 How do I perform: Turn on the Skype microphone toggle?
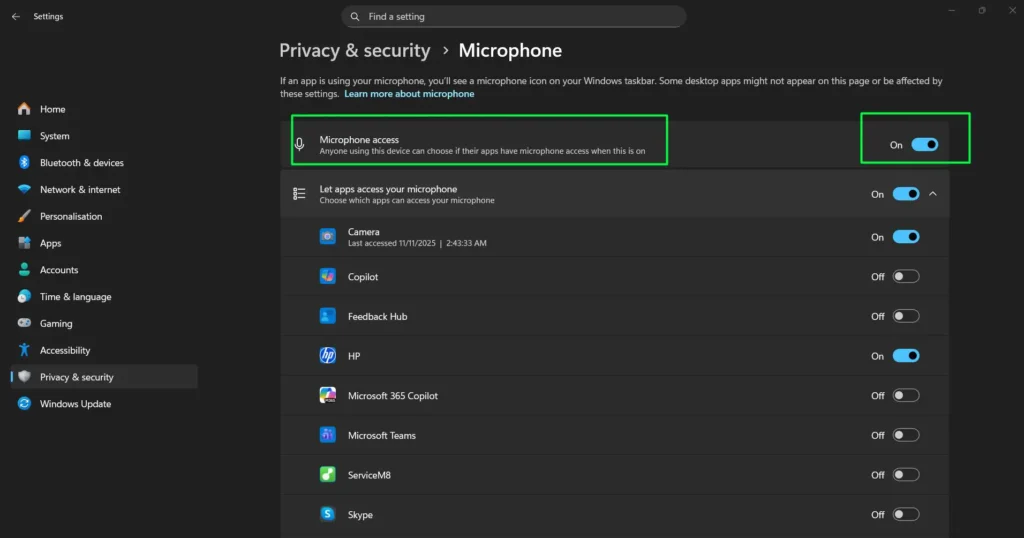tap(906, 514)
